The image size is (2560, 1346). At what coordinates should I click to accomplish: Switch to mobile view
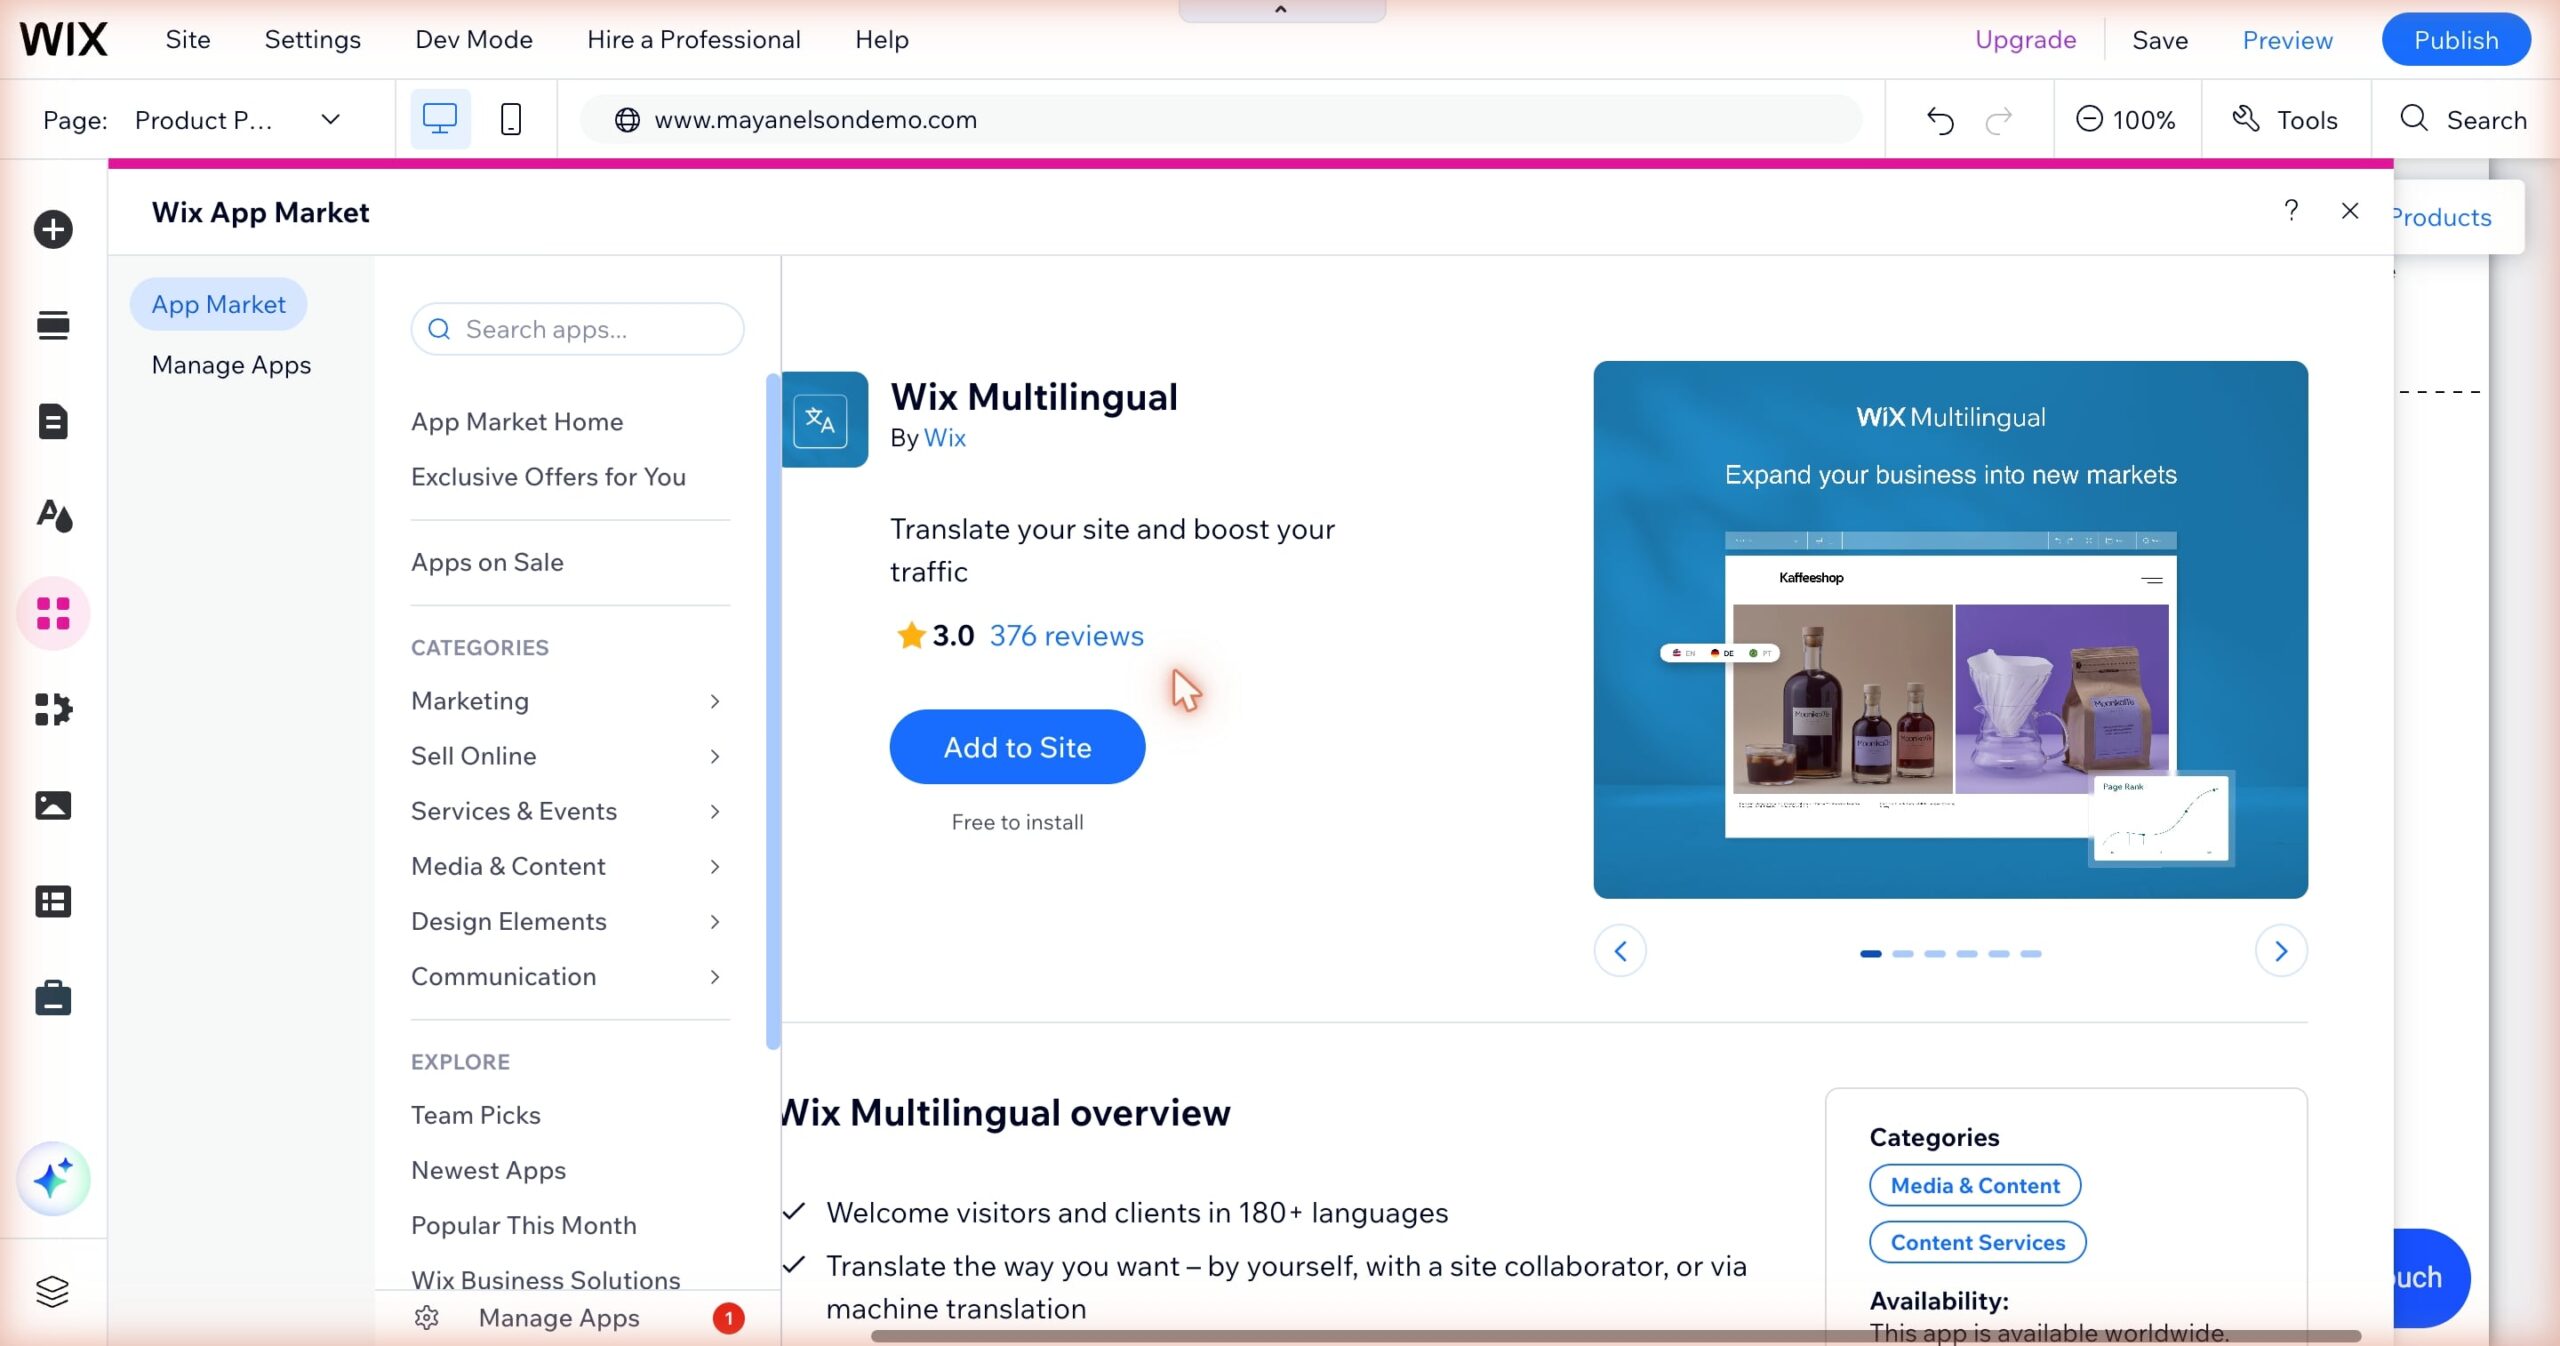510,119
